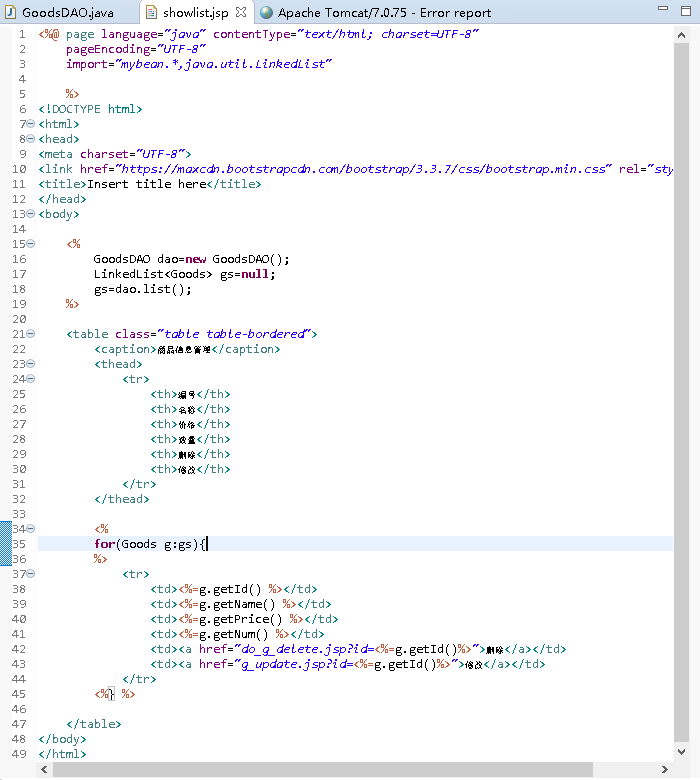
Task: Click the vertical scrollbar thumb
Action: [682, 393]
